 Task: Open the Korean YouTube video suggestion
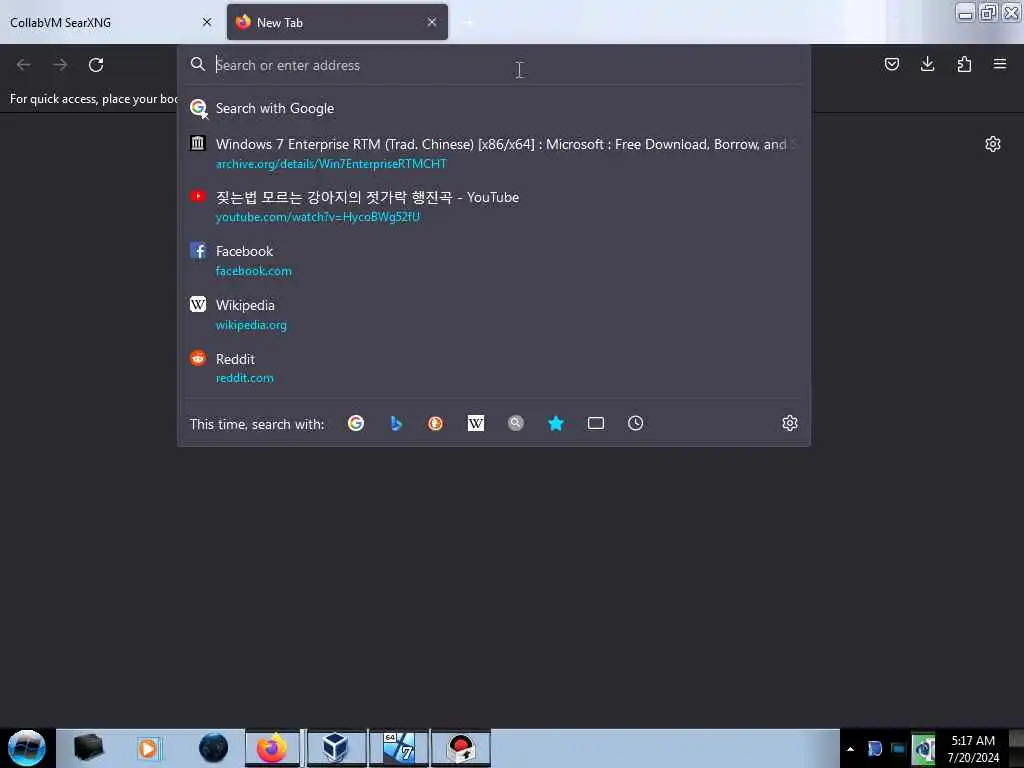[x=494, y=206]
